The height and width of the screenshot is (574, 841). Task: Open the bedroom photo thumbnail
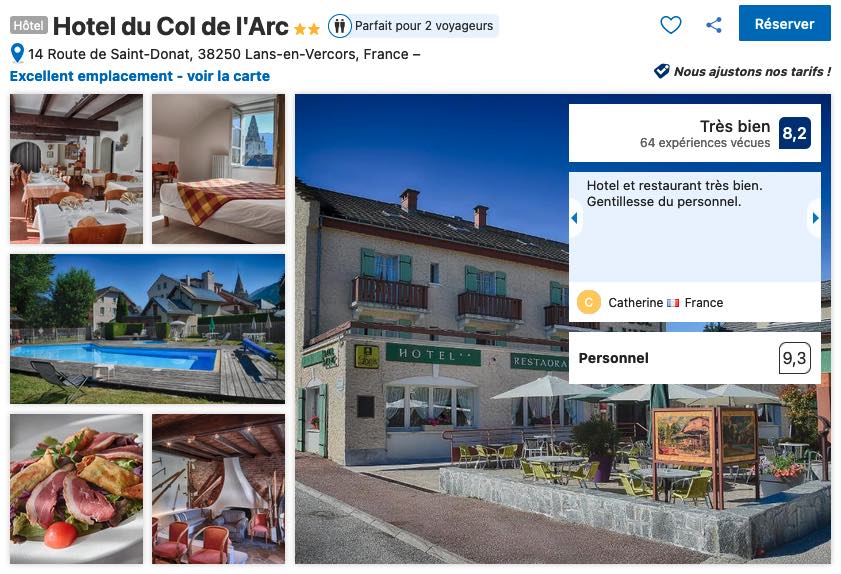[218, 169]
